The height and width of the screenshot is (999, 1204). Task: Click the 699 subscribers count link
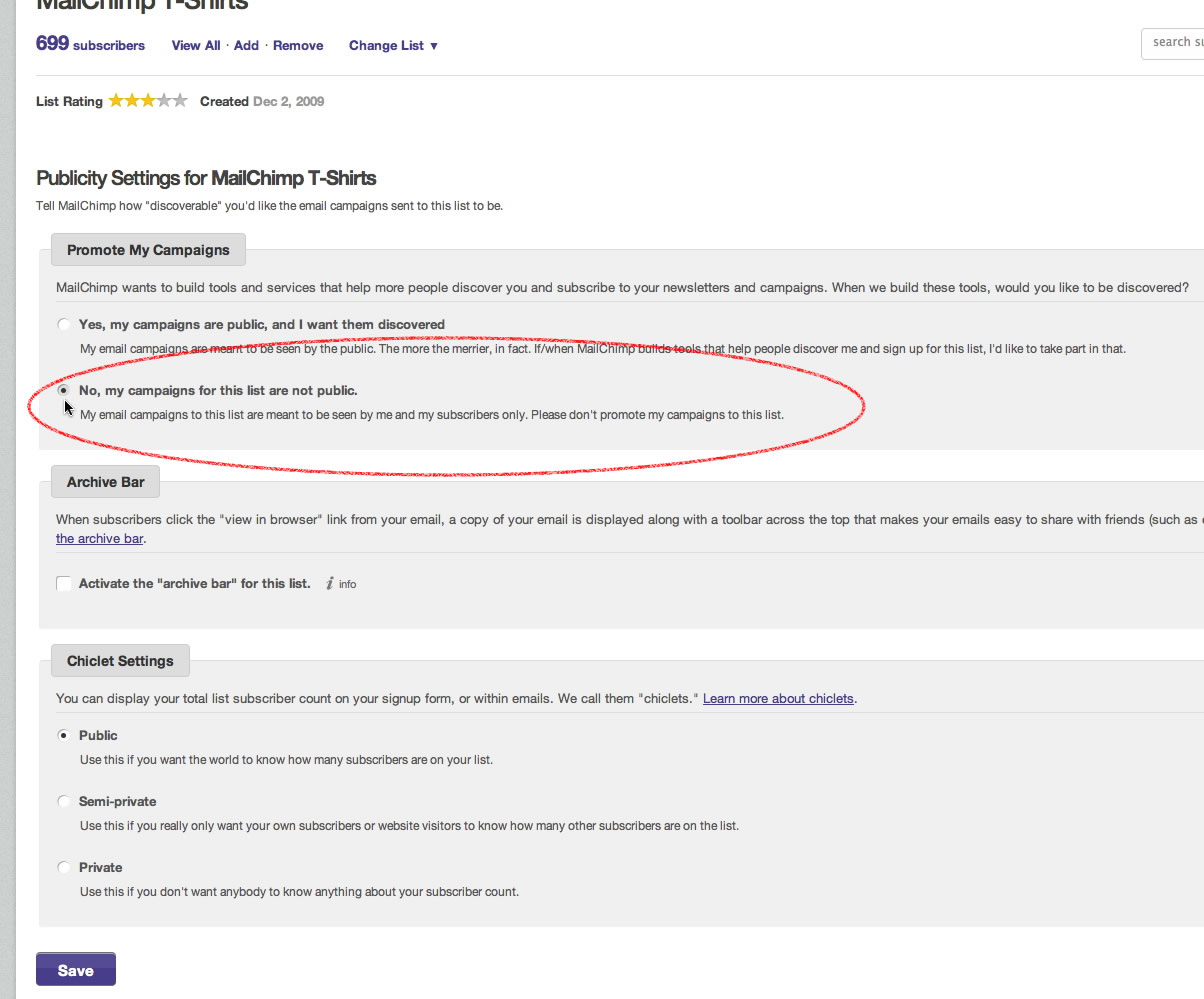point(90,45)
